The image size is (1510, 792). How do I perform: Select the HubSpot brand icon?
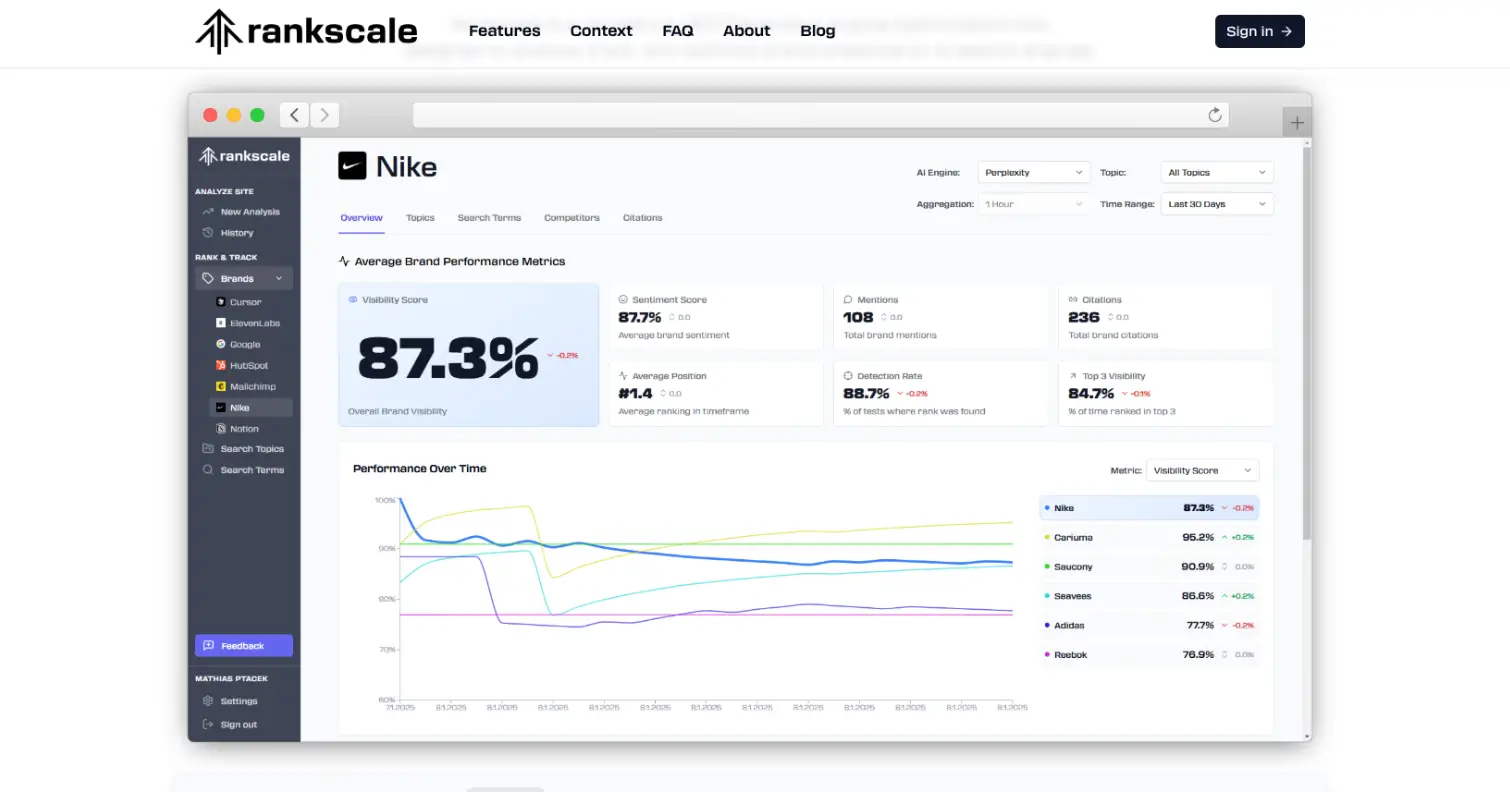click(221, 365)
